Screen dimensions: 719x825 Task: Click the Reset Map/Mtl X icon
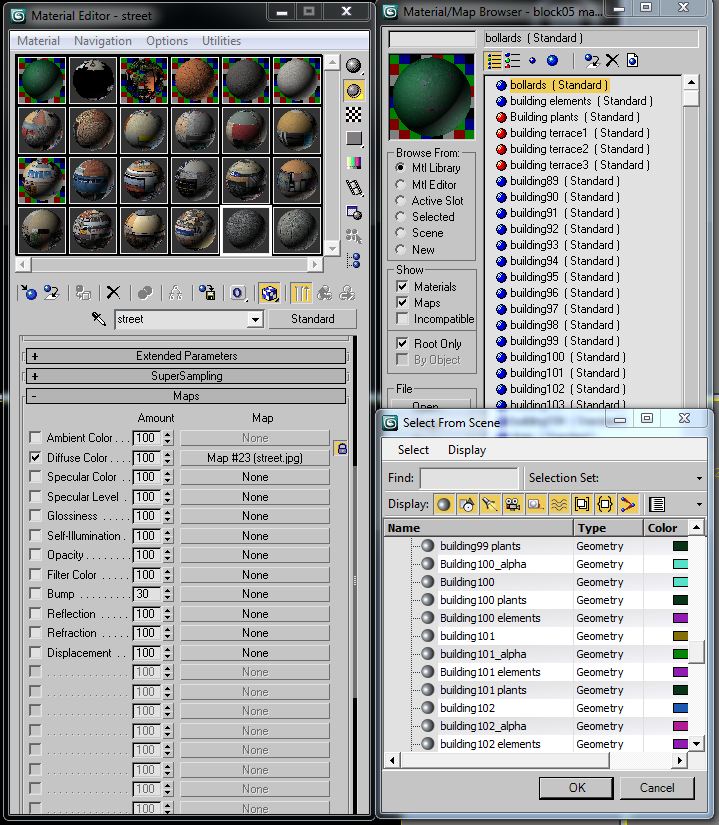(113, 293)
